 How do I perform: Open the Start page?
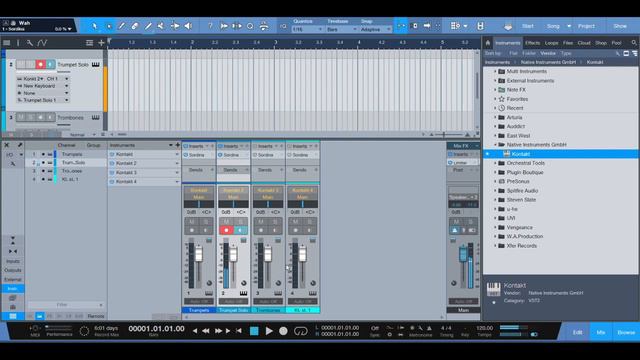(528, 26)
